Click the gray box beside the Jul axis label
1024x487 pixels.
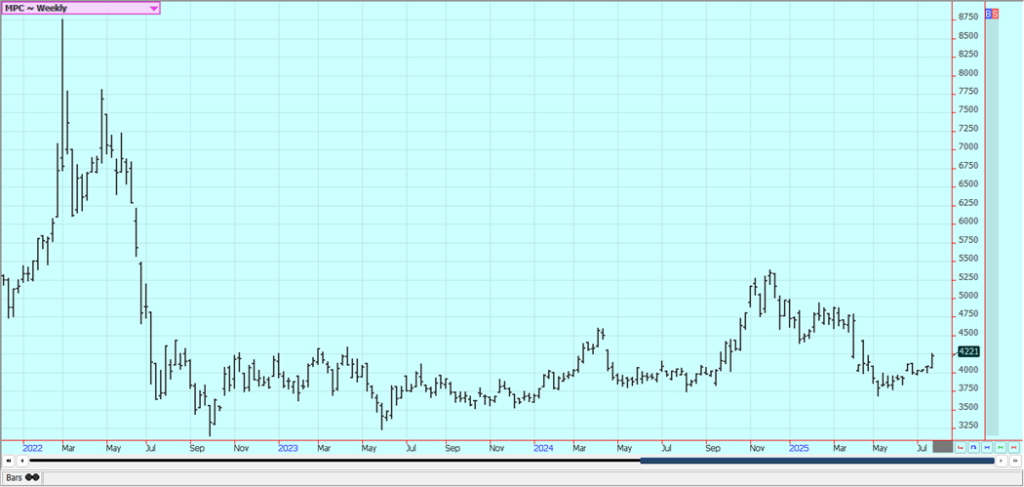[x=942, y=447]
